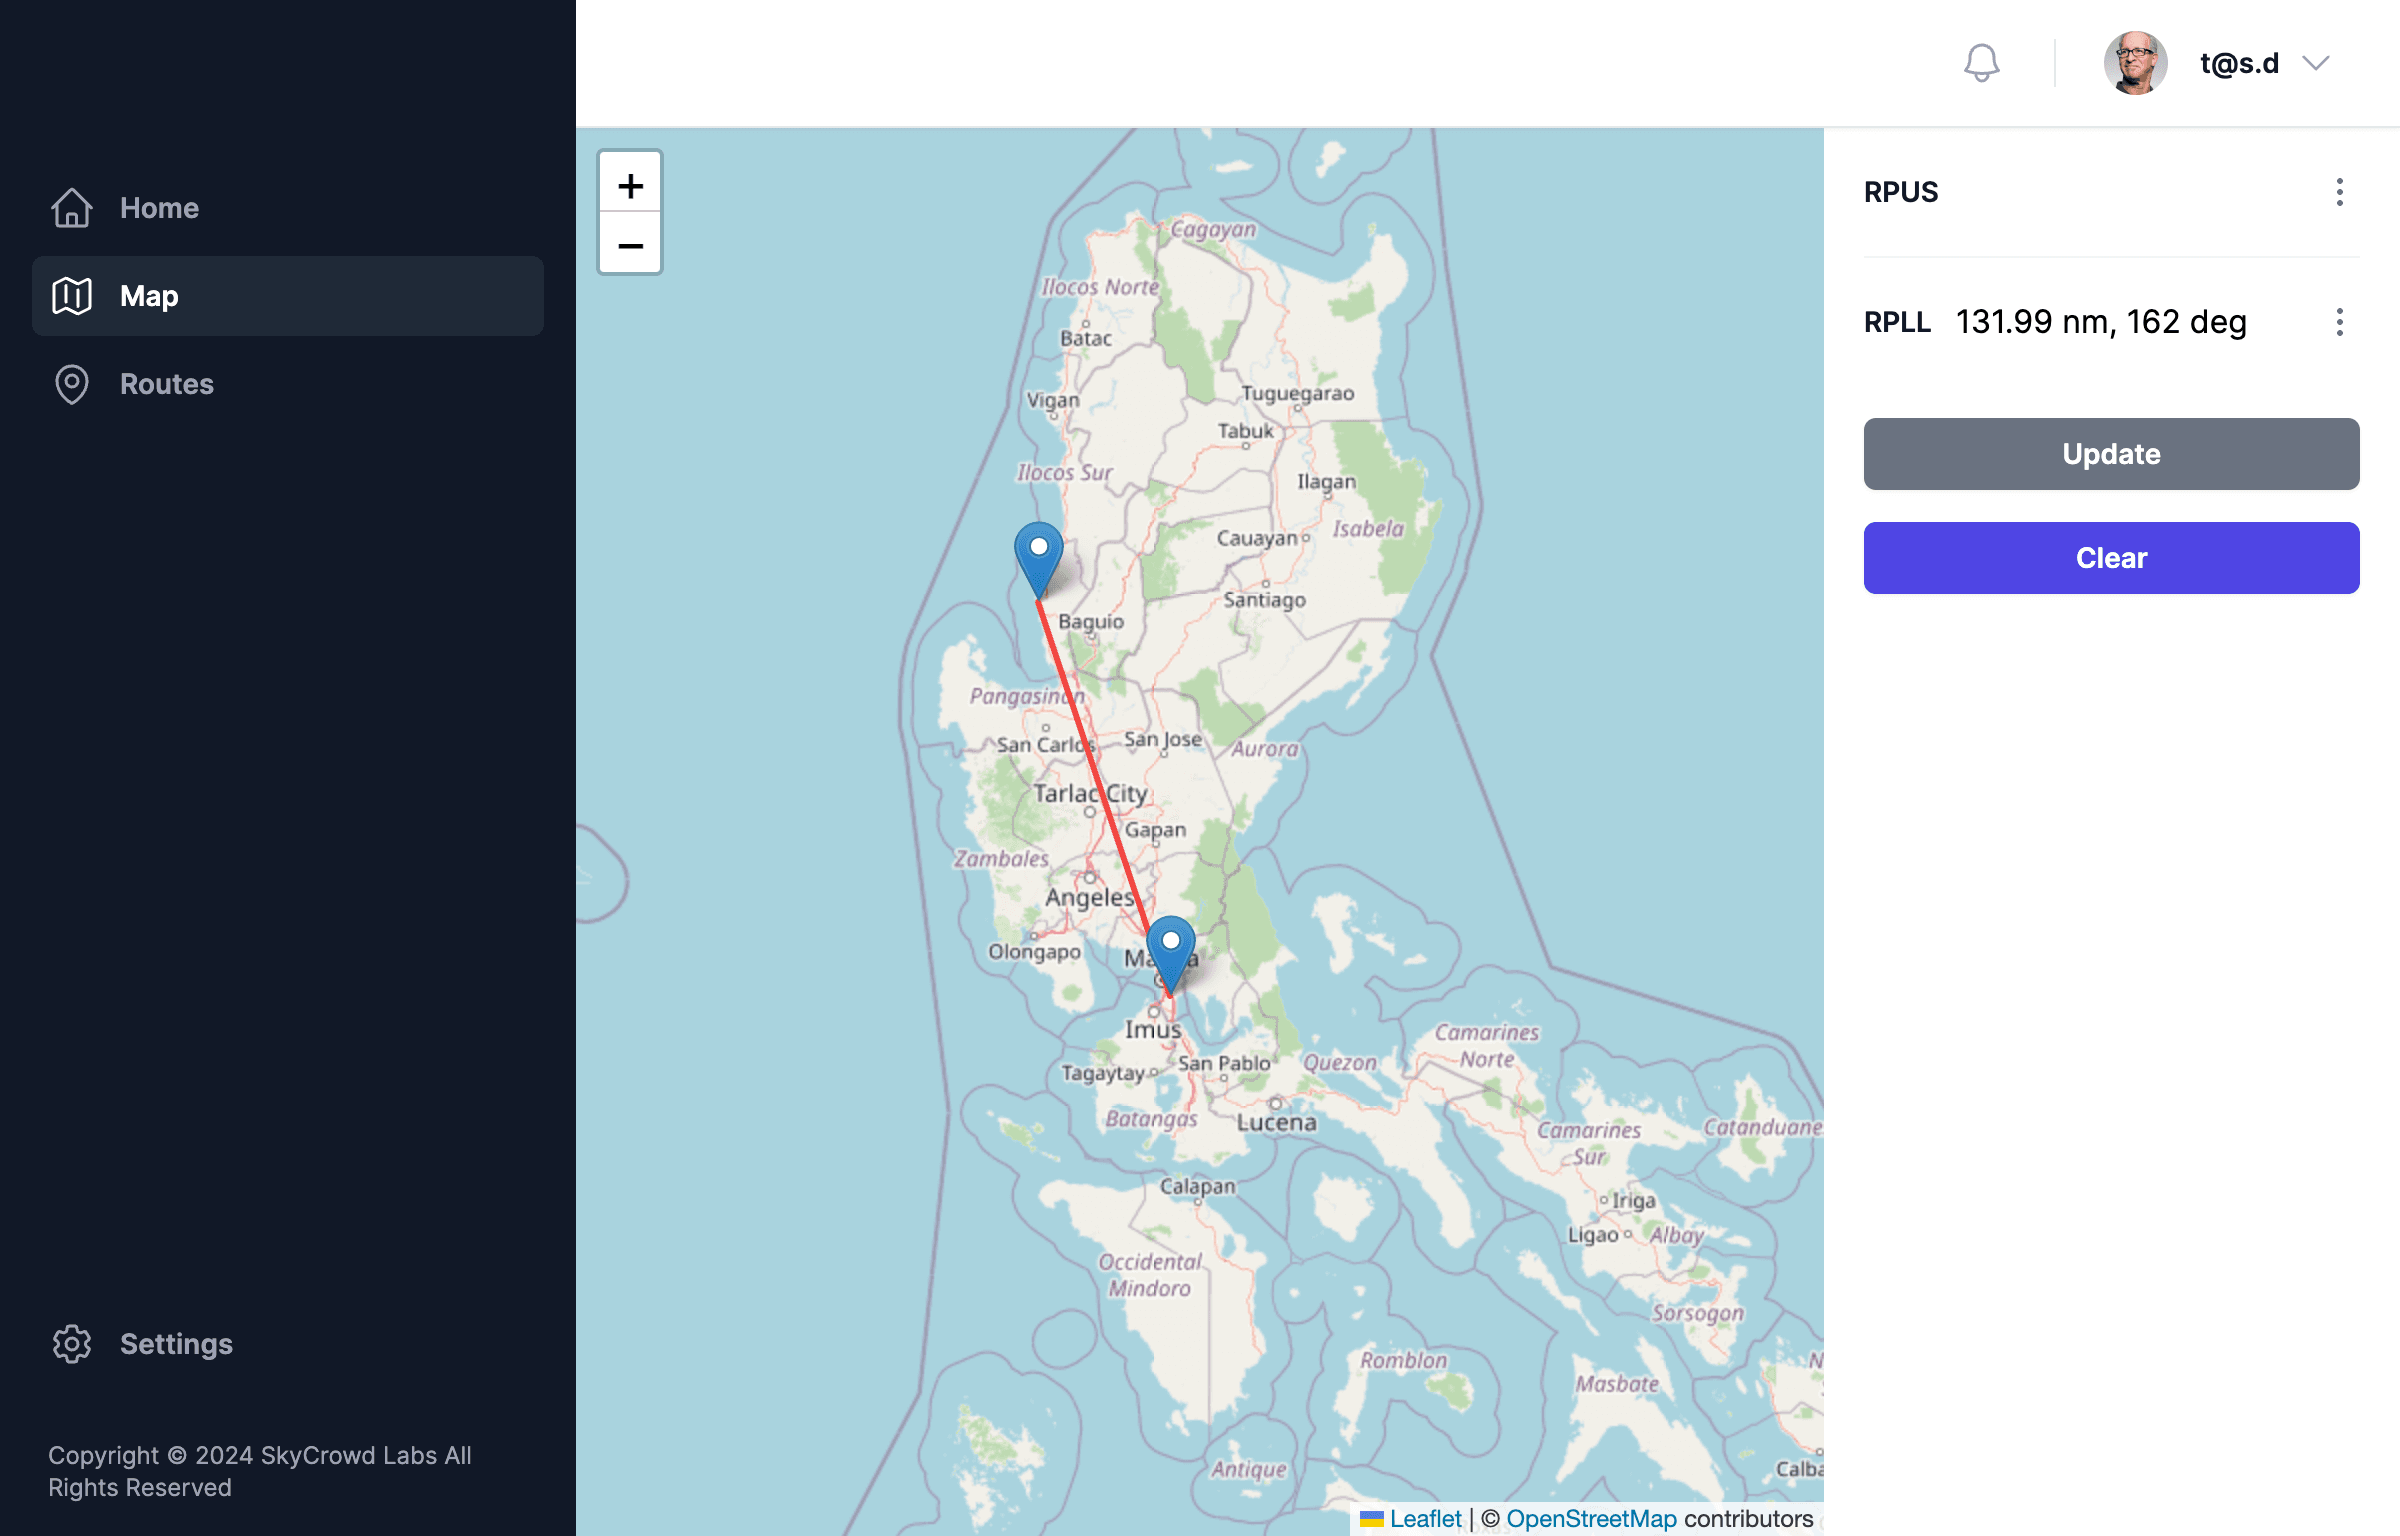
Task: Select the Map menu item
Action: [x=287, y=296]
